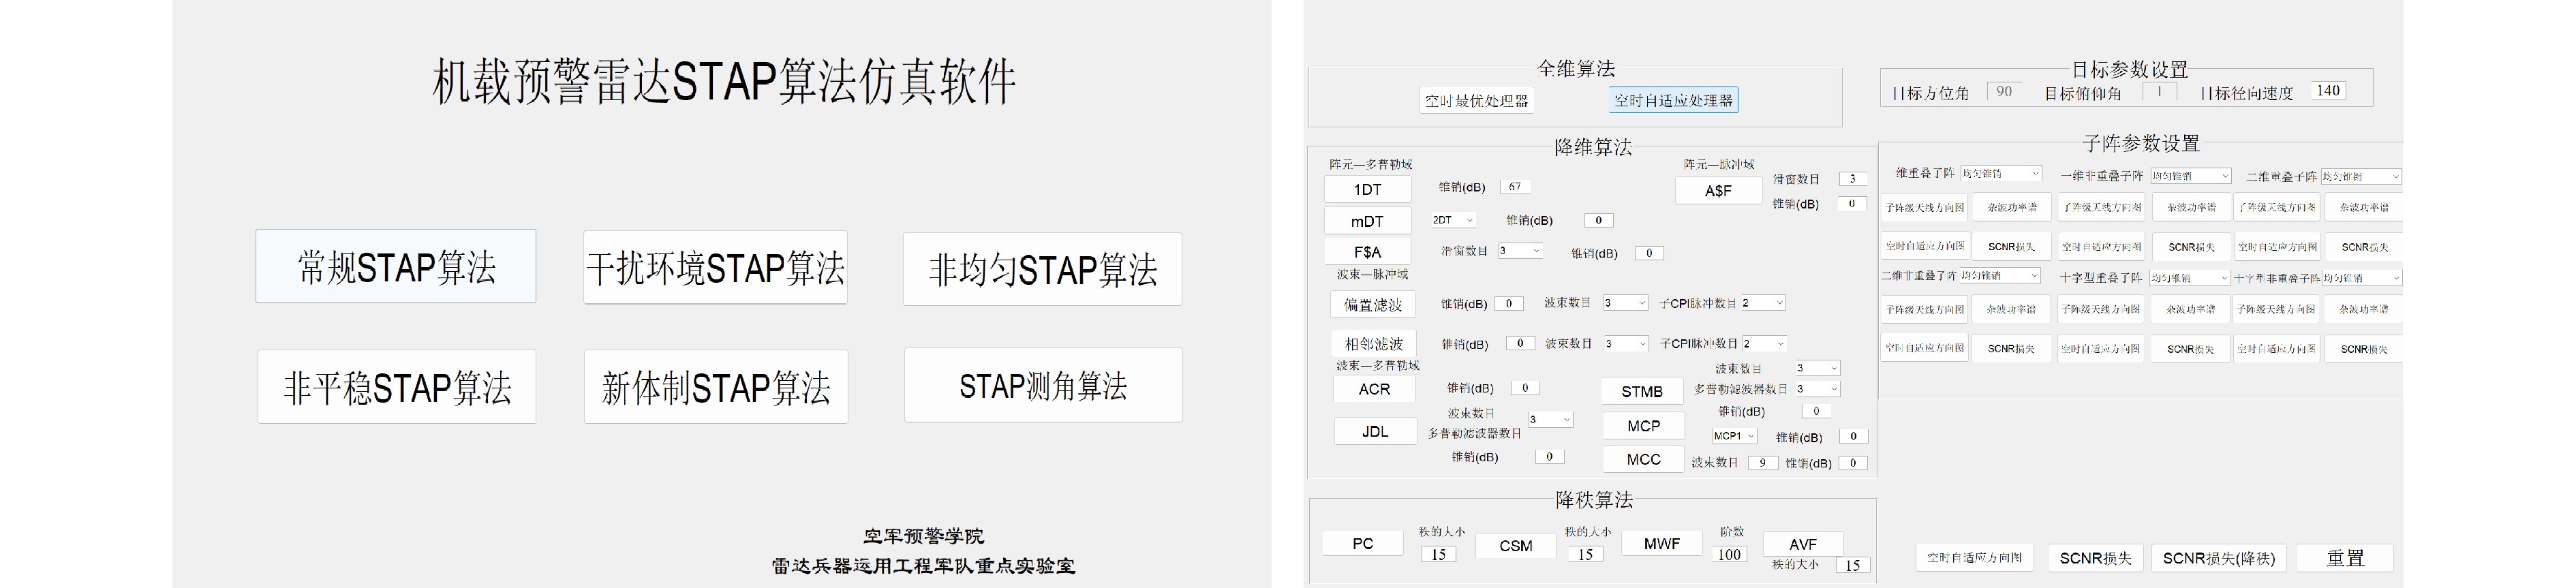Run the STMB algorithm
This screenshot has width=2576, height=588.
(x=1641, y=392)
